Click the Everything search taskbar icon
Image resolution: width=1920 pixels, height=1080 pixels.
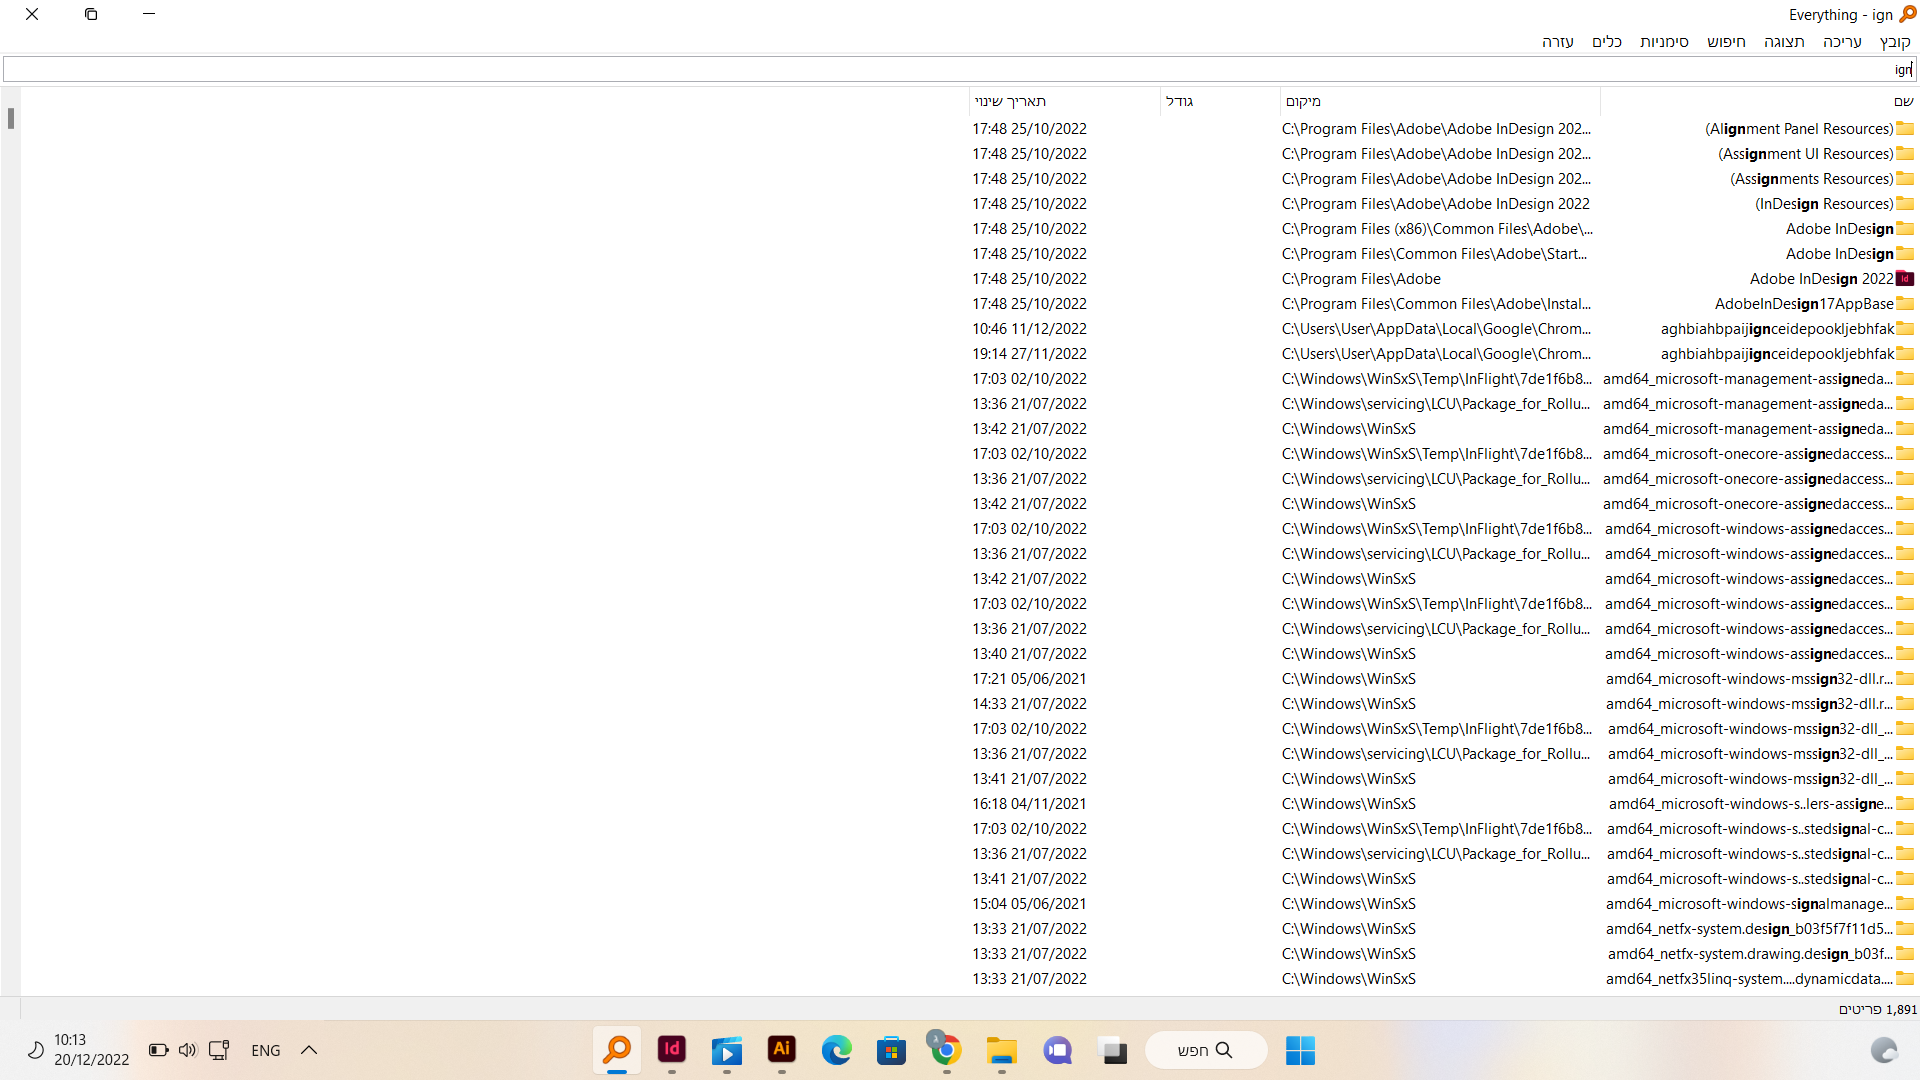(x=617, y=1050)
